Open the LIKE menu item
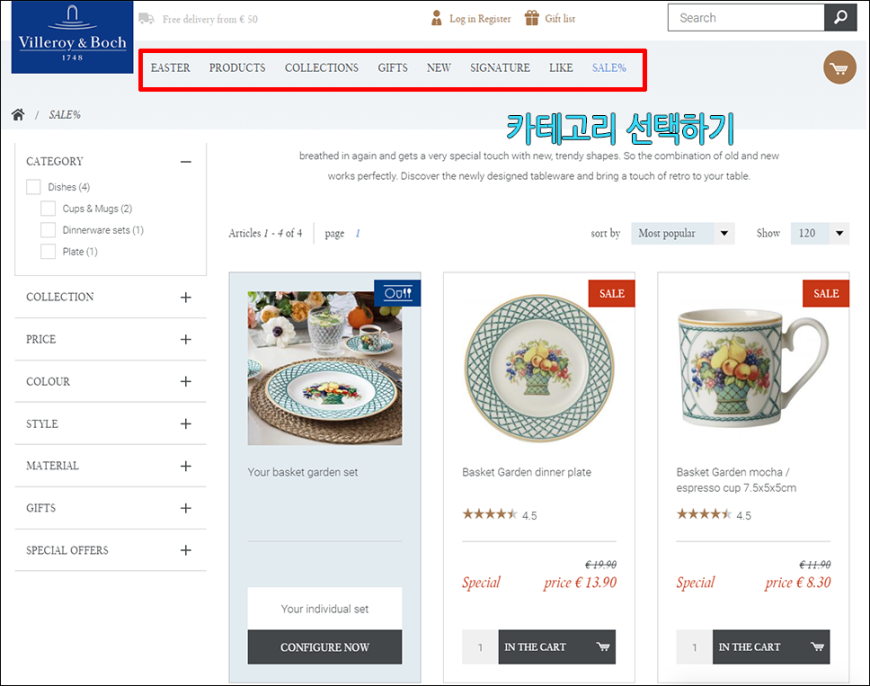Image resolution: width=870 pixels, height=686 pixels. click(x=561, y=68)
